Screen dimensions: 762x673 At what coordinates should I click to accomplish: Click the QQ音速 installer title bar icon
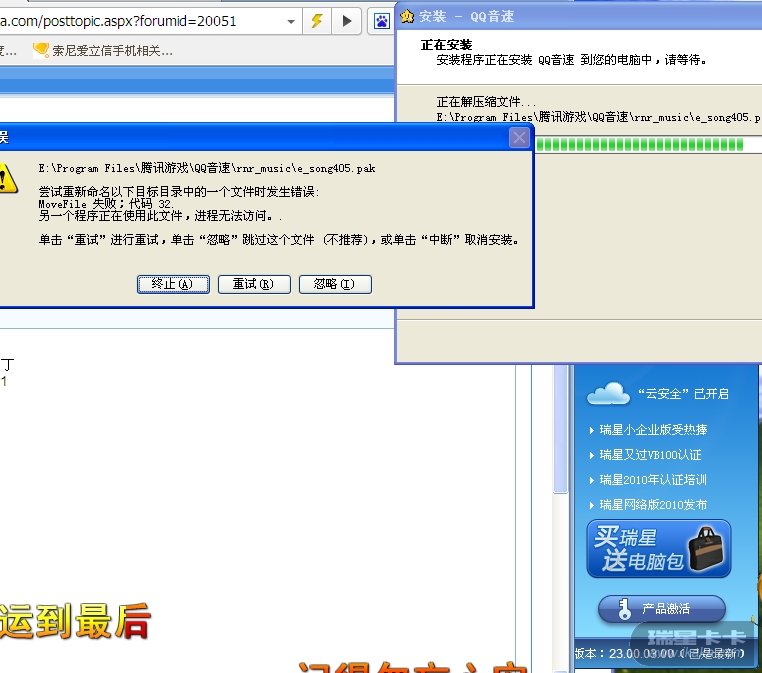[x=407, y=17]
